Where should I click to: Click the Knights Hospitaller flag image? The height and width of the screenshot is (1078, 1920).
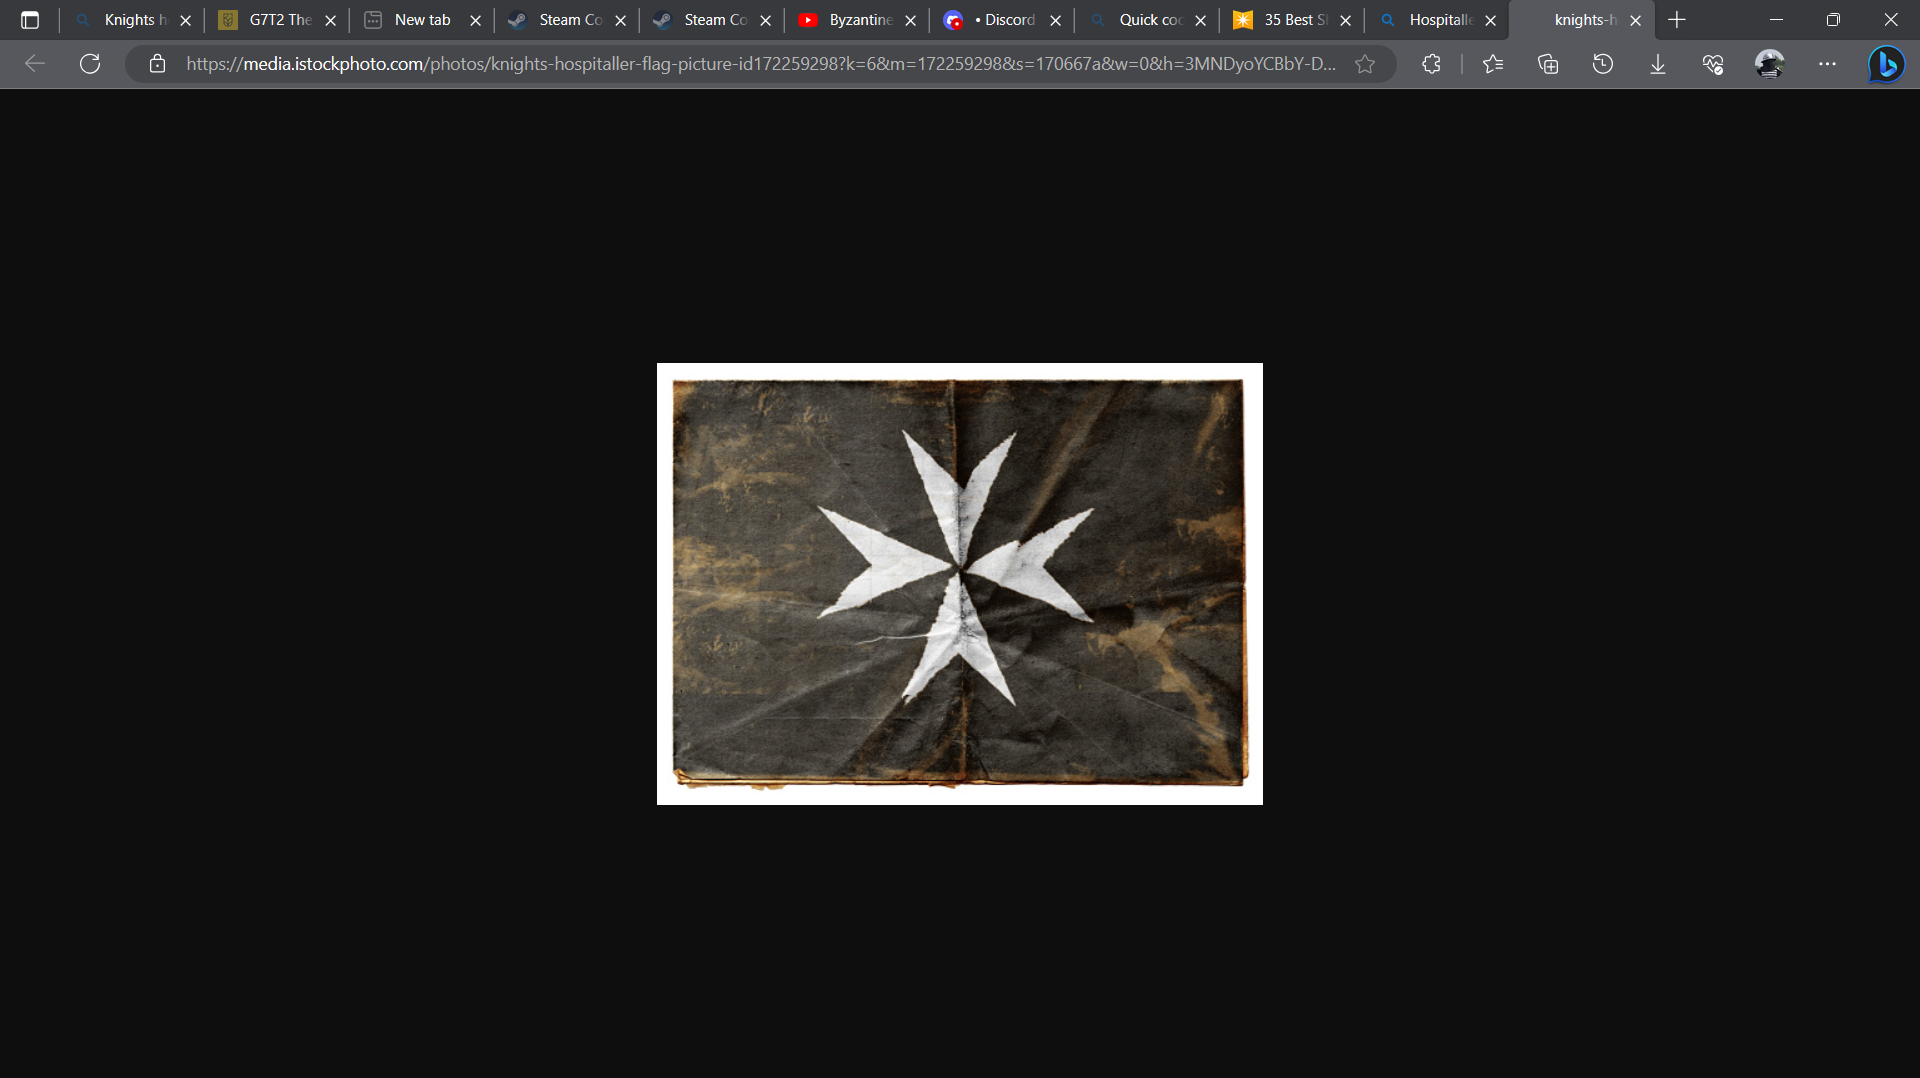[960, 584]
